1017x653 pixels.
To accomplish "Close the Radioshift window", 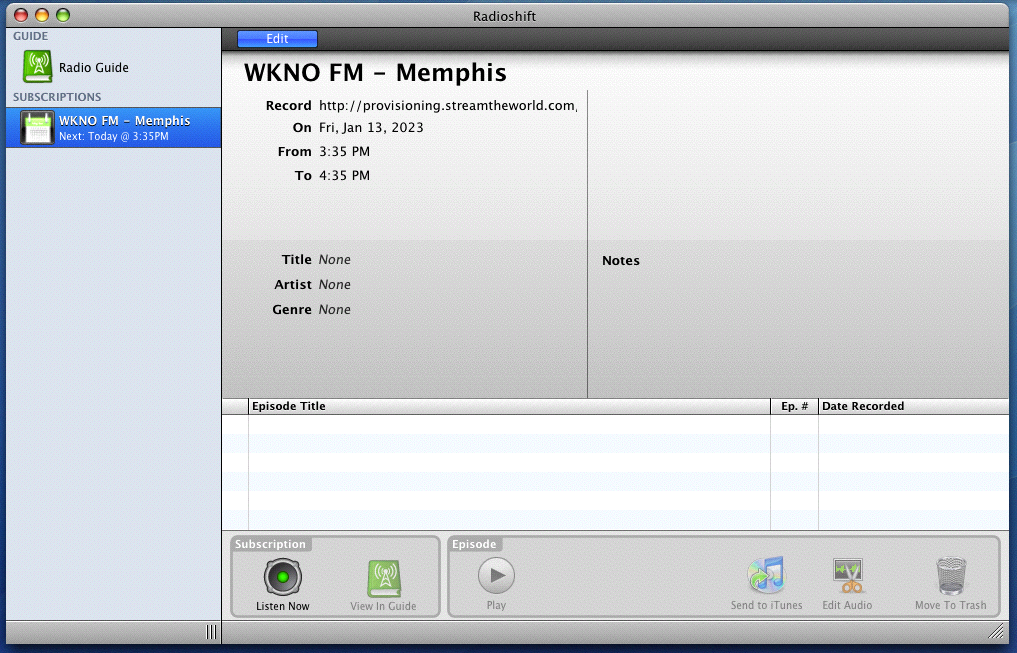I will coord(21,15).
